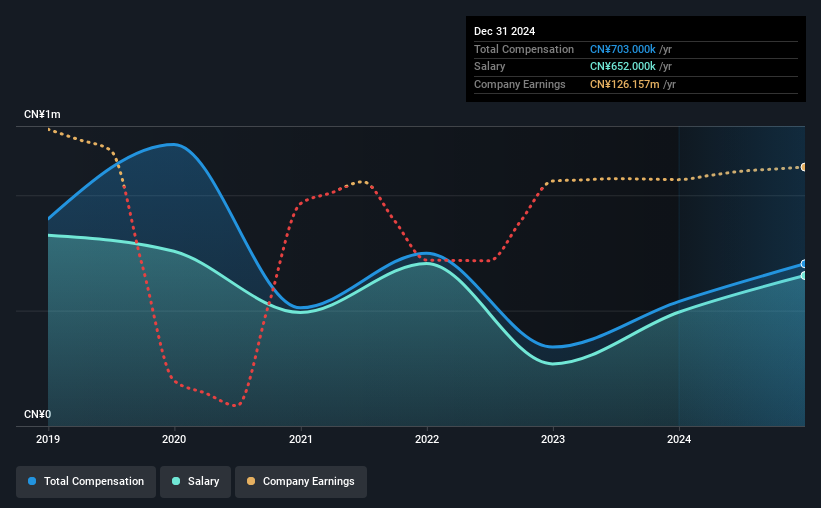This screenshot has height=508, width=821.
Task: Click the teal Salary legend dot
Action: coord(176,481)
